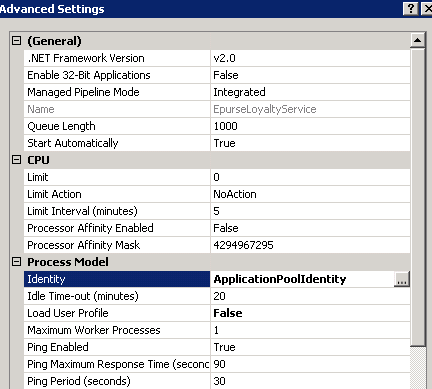Click the Maximum Worker Processes value 1
This screenshot has width=432, height=389.
[x=310, y=330]
